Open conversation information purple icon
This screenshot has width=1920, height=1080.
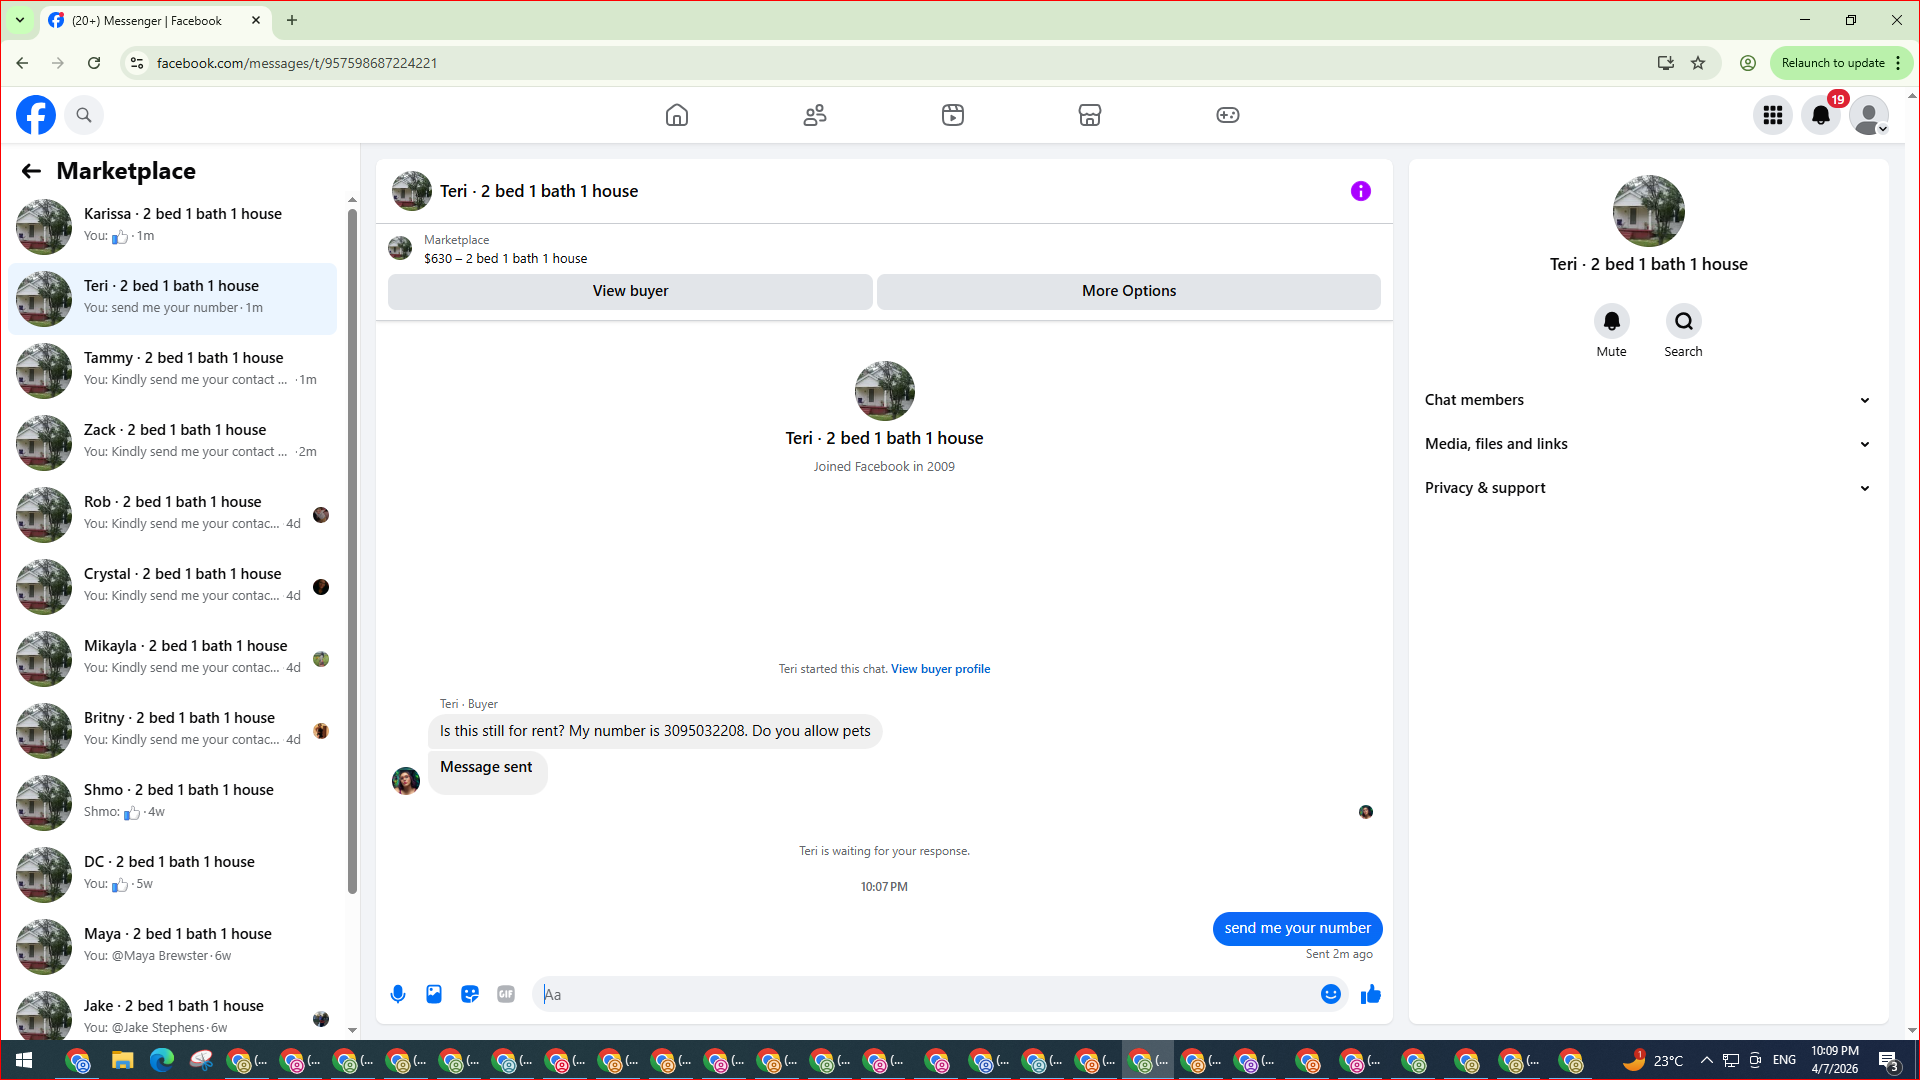pyautogui.click(x=1361, y=191)
